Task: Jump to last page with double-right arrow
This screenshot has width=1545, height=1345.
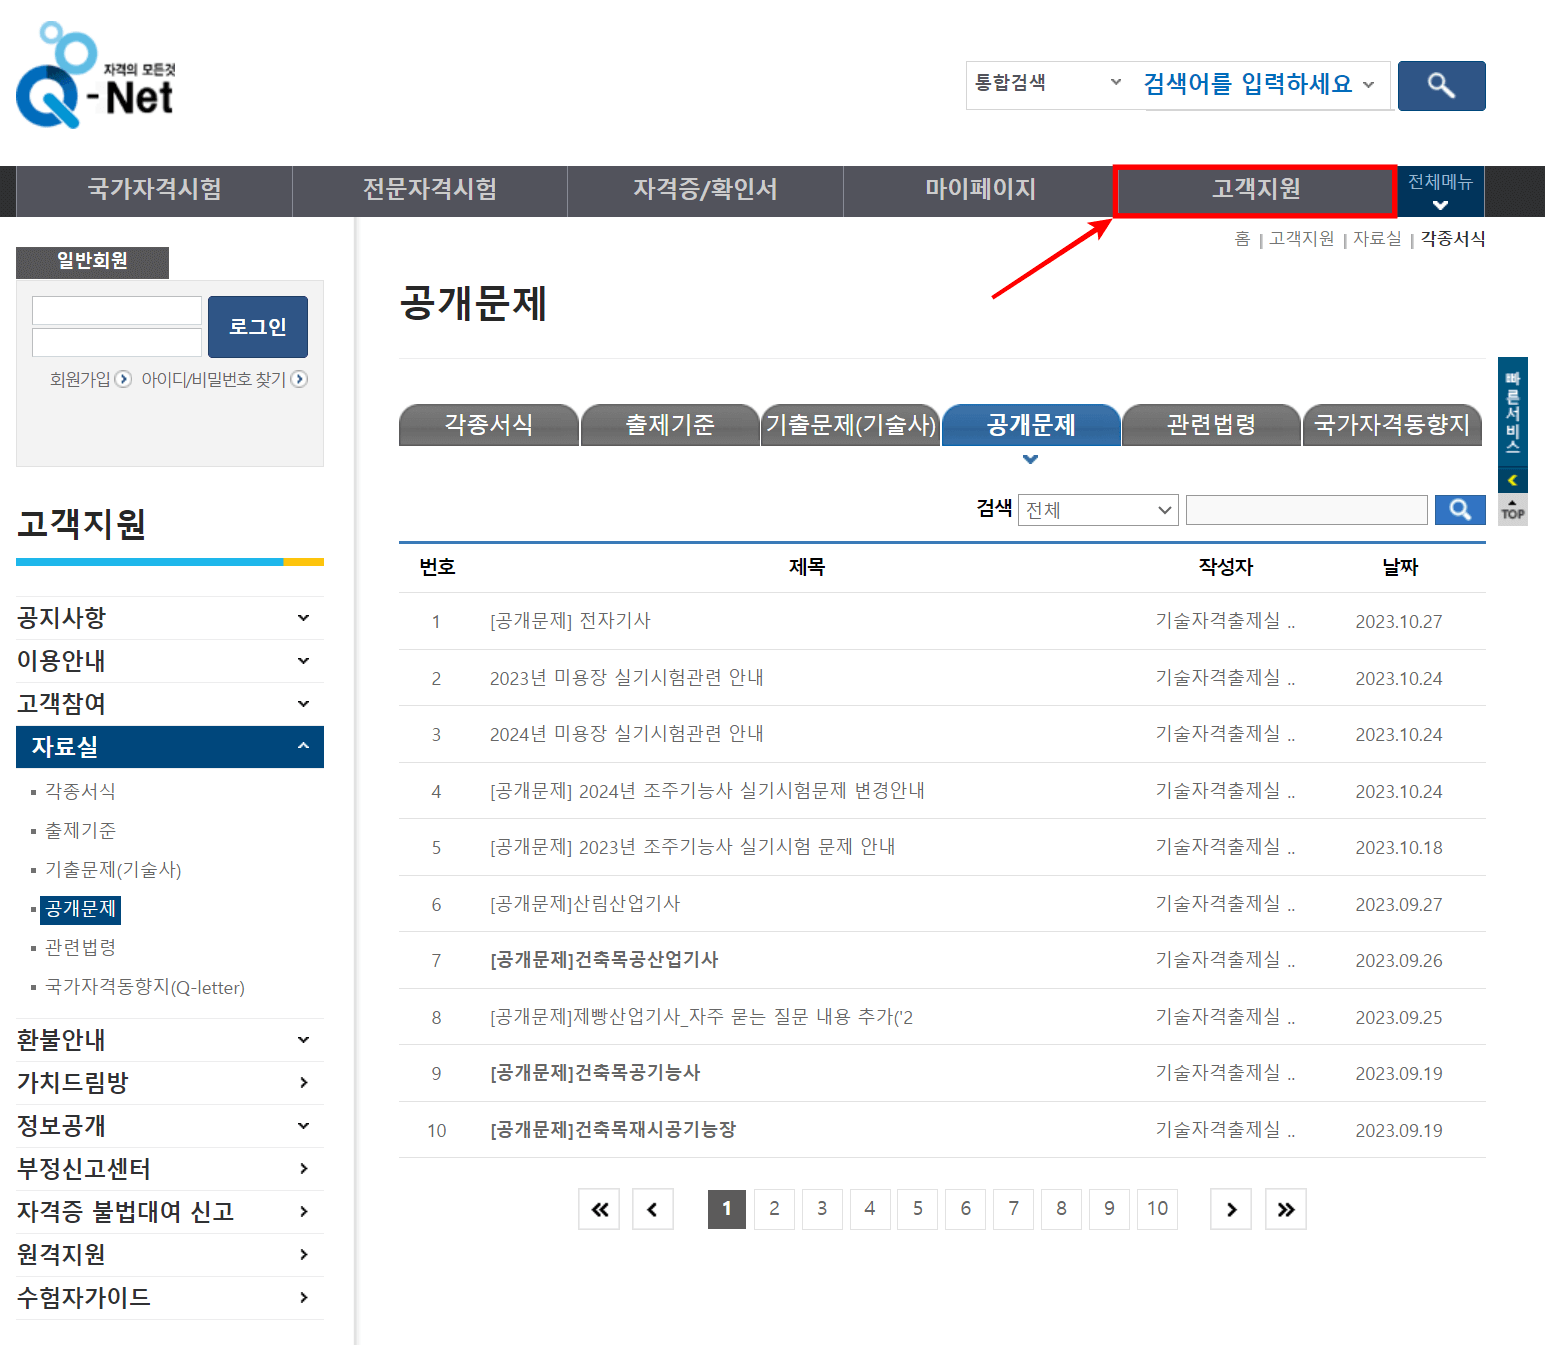Action: click(1286, 1209)
